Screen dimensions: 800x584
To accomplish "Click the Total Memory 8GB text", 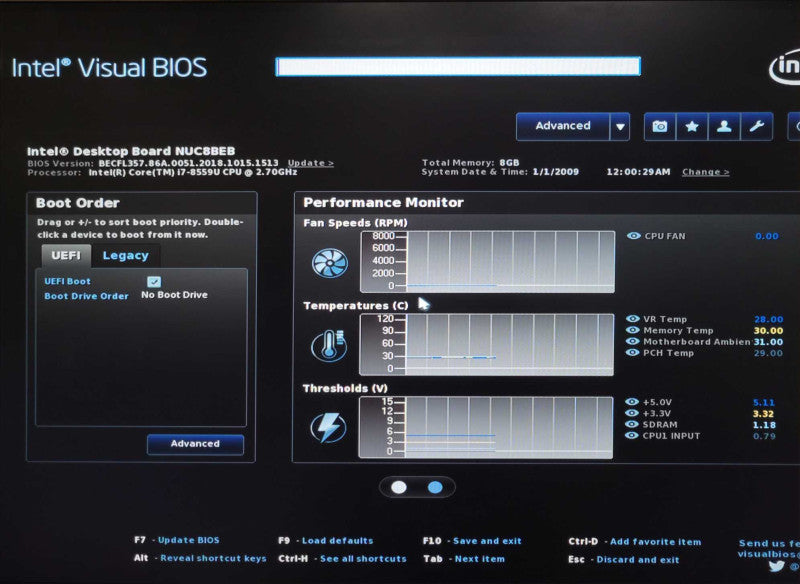I will point(470,163).
